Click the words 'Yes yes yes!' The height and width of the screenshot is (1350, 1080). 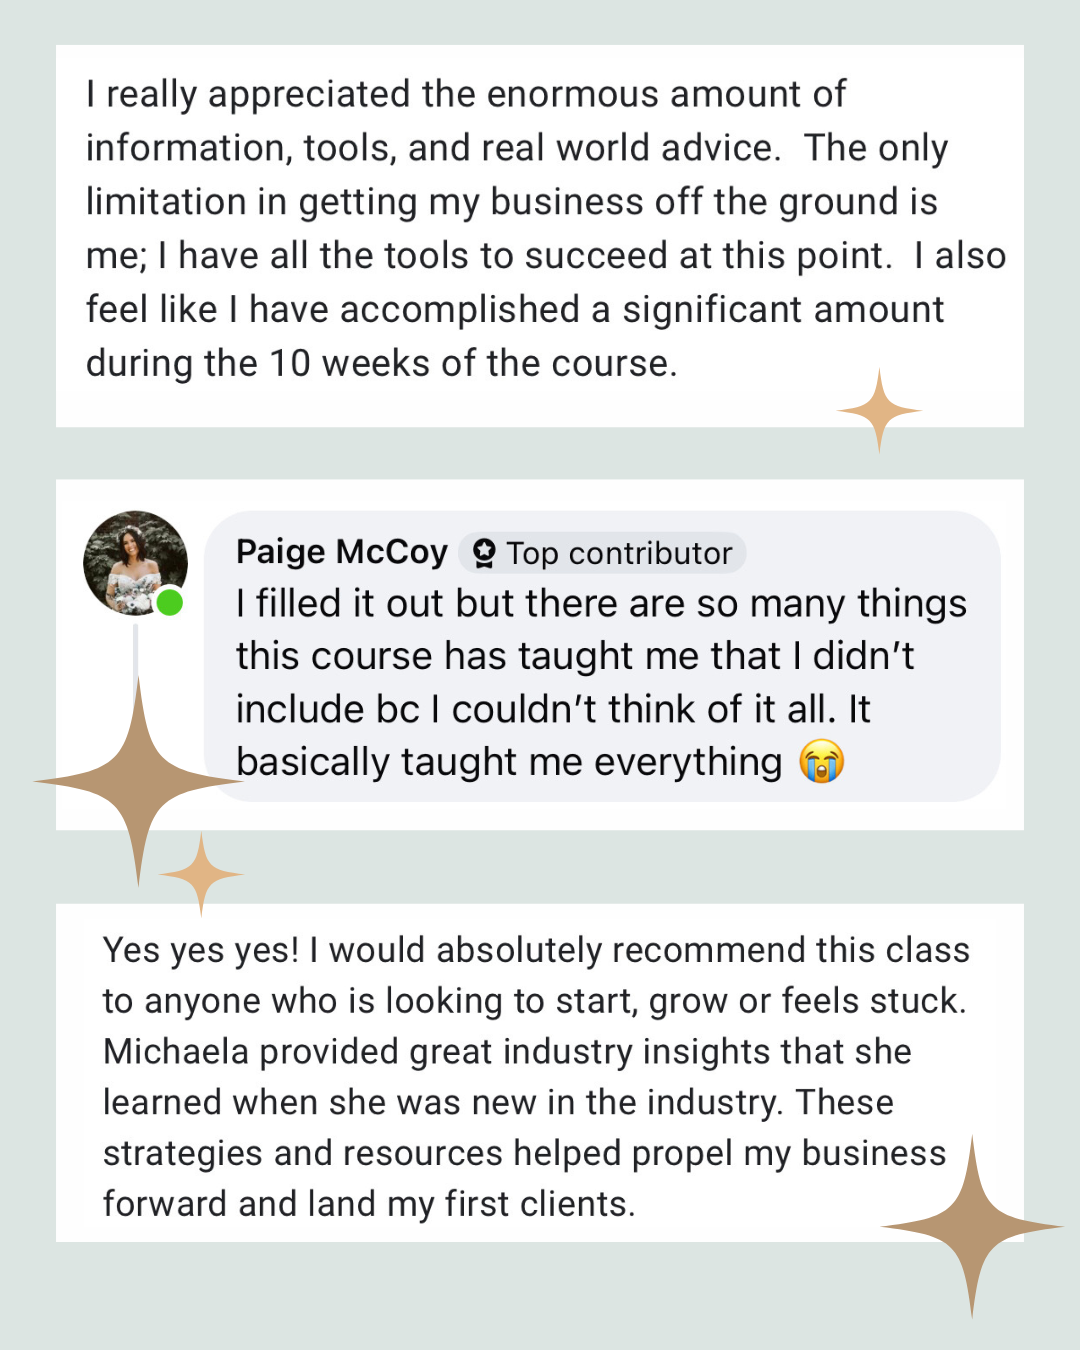pos(200,950)
